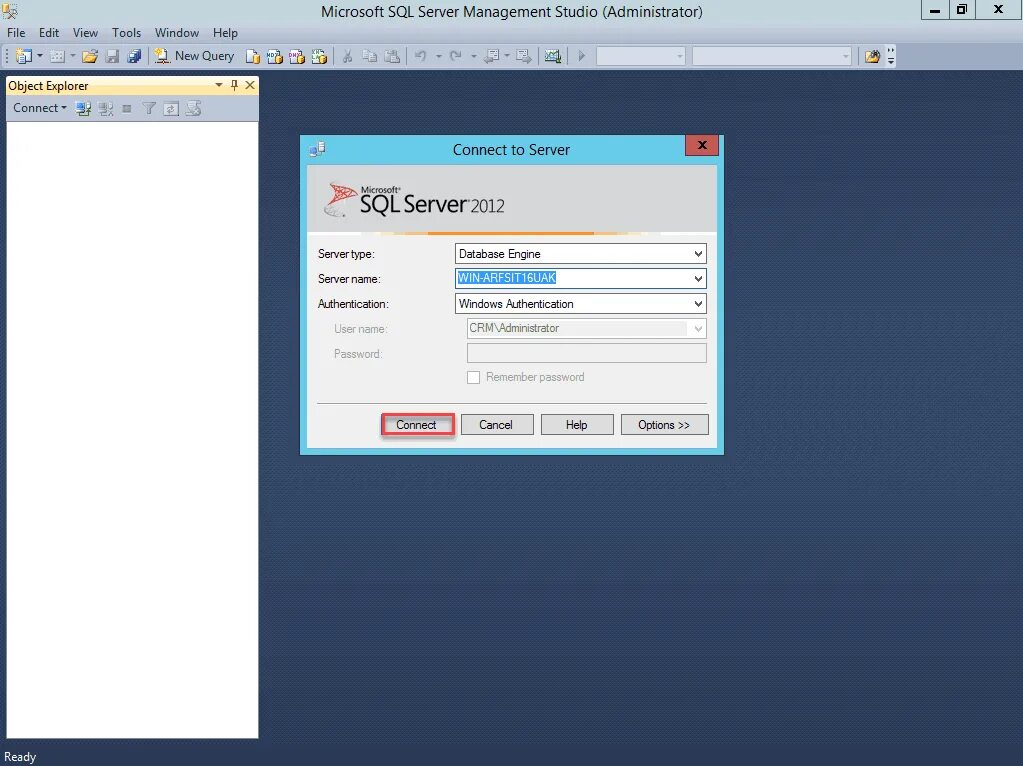
Task: Open a Database Engine Query from toolbar
Action: point(252,56)
